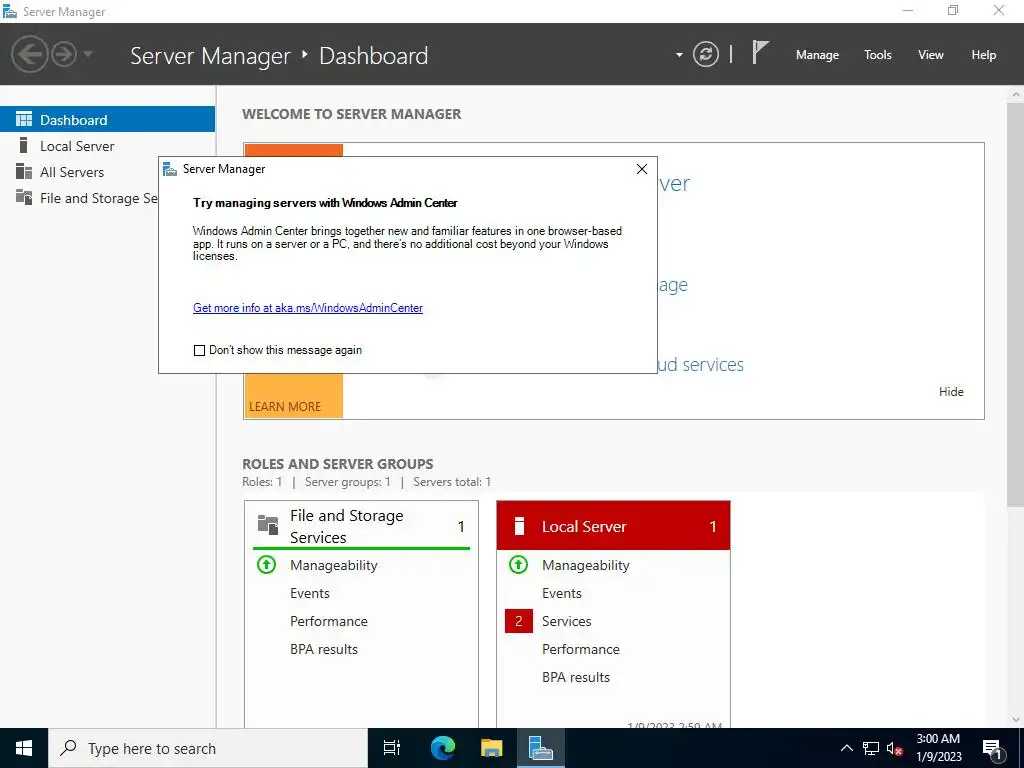Click the network tray icon
The width and height of the screenshot is (1024, 768).
pyautogui.click(x=871, y=748)
